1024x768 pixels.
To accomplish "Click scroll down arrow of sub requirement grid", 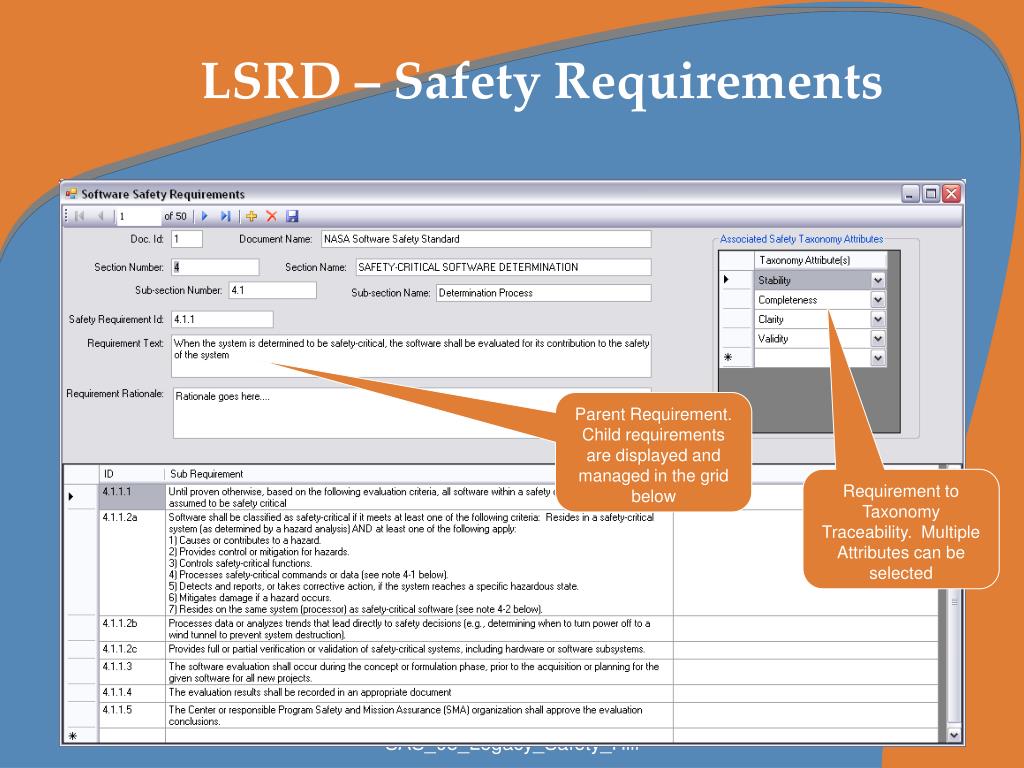I will (x=953, y=735).
